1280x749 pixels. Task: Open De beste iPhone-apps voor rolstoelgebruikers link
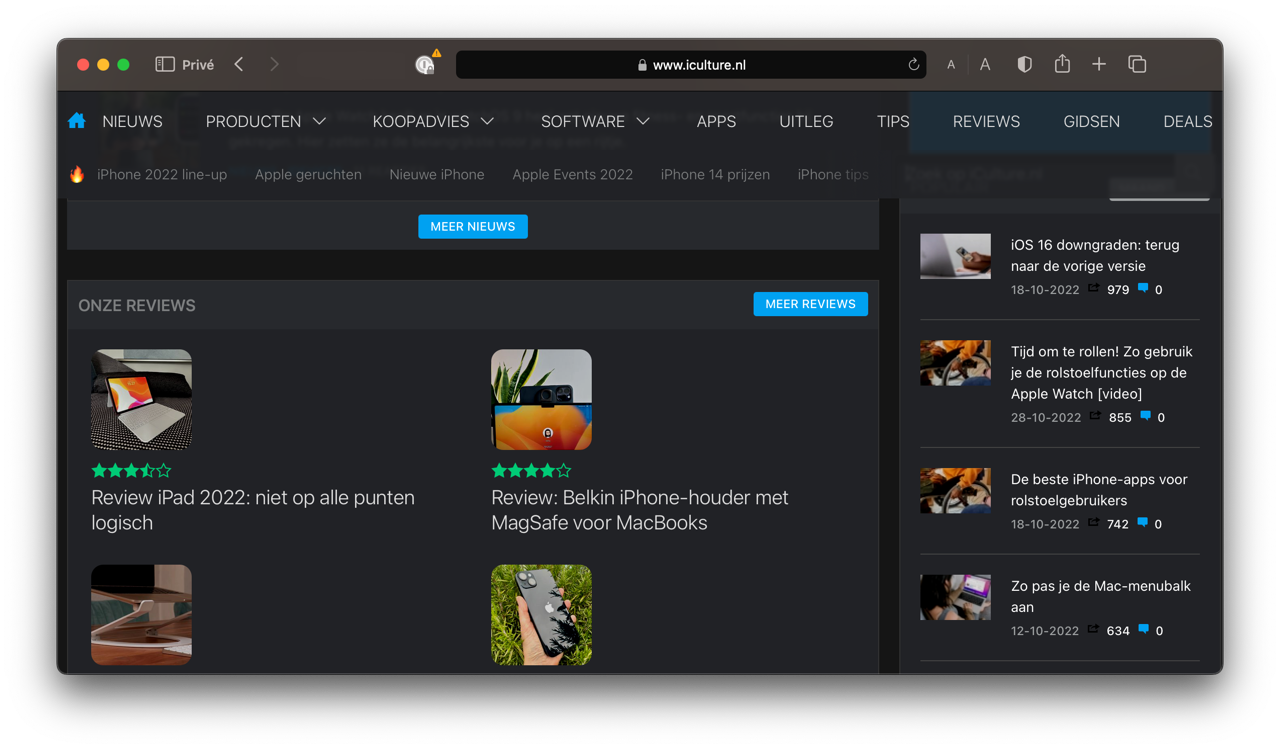[1099, 489]
